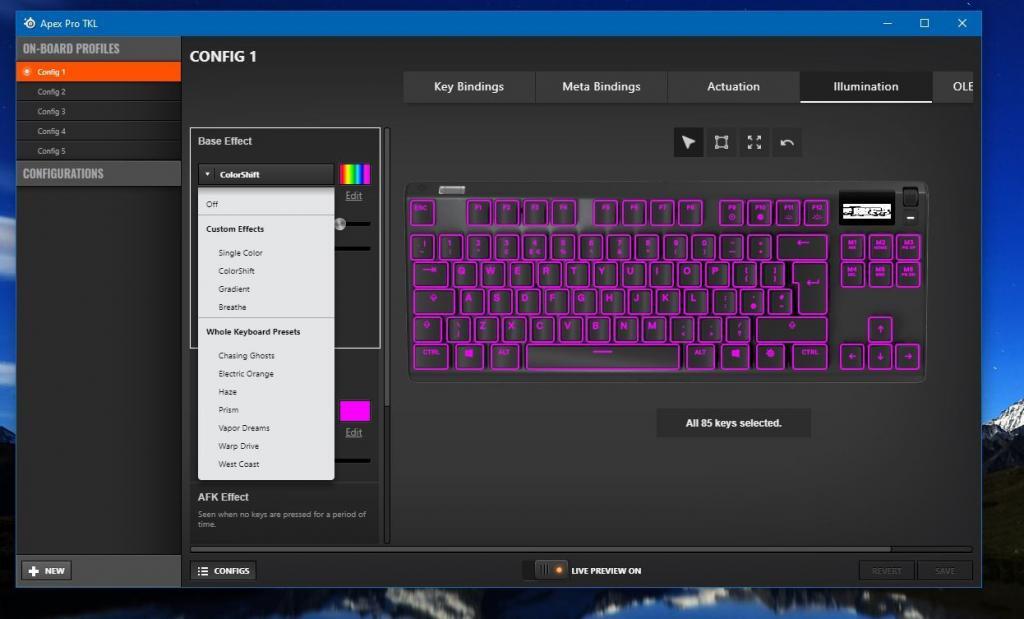The width and height of the screenshot is (1024, 619).
Task: Click the OLED display on keyboard
Action: pyautogui.click(x=866, y=210)
